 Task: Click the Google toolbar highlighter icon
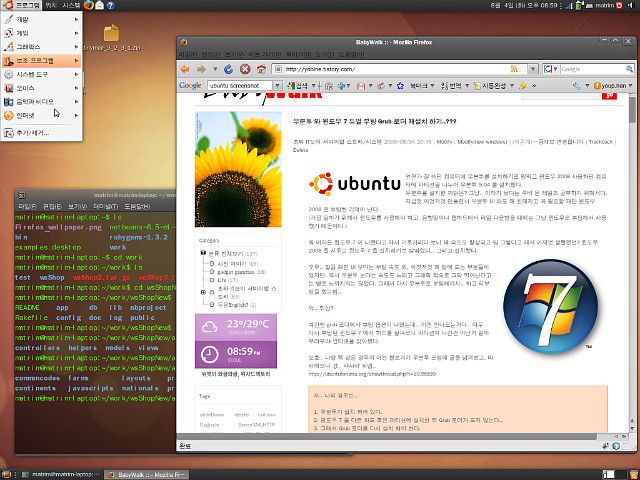click(522, 86)
